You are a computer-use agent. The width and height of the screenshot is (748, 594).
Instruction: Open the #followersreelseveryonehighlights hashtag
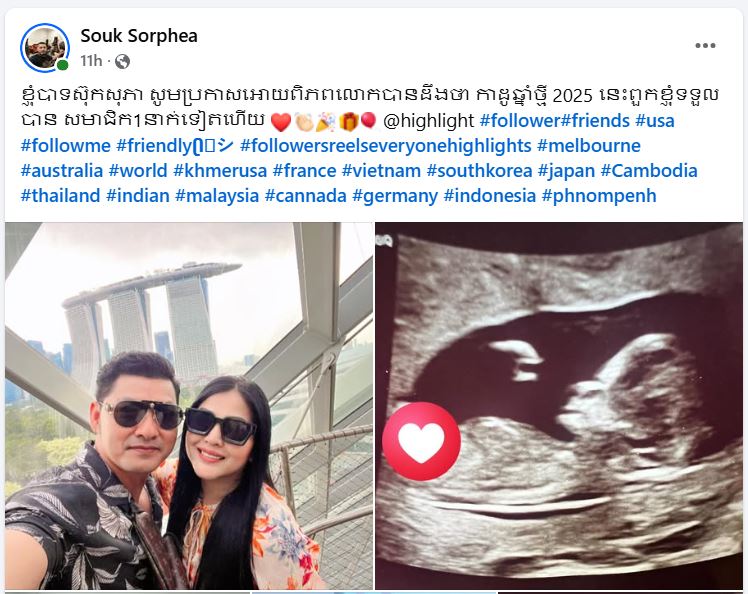pyautogui.click(x=385, y=146)
